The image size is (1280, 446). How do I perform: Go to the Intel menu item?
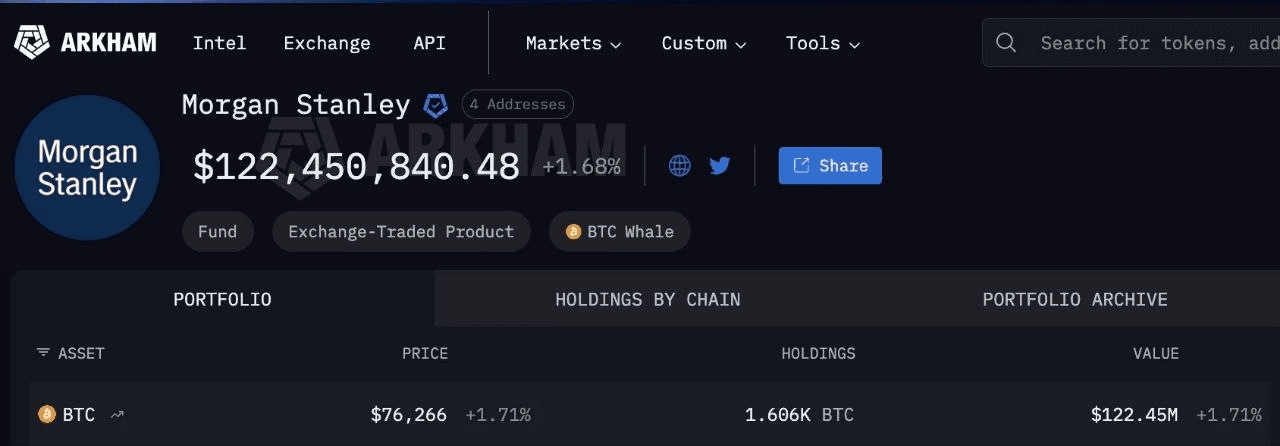point(219,43)
